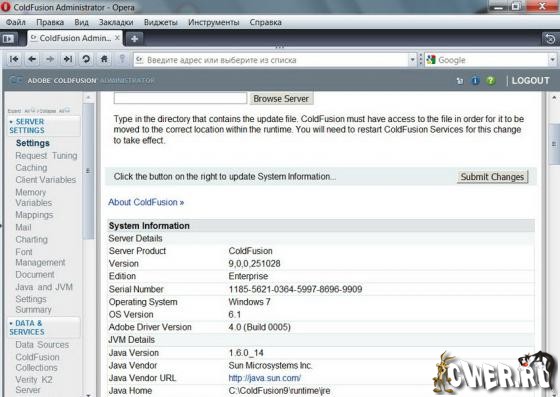Image resolution: width=560 pixels, height=397 pixels.
Task: Go forward one page
Action: pos(50,59)
